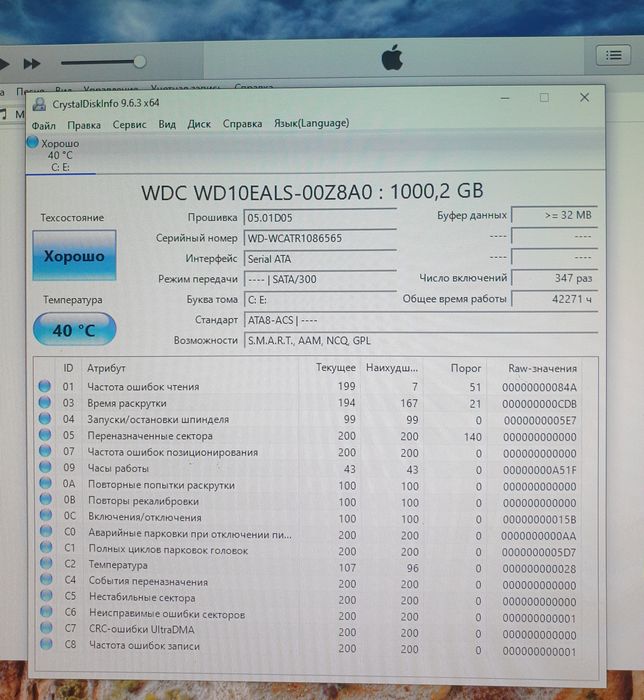Click status orb for Переназначенные сектора
The image size is (644, 700).
pos(45,435)
